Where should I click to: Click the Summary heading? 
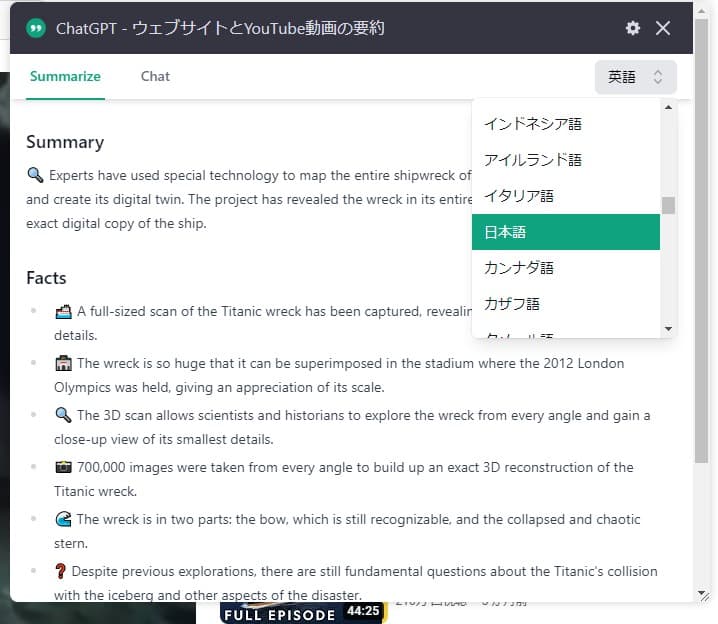(65, 142)
